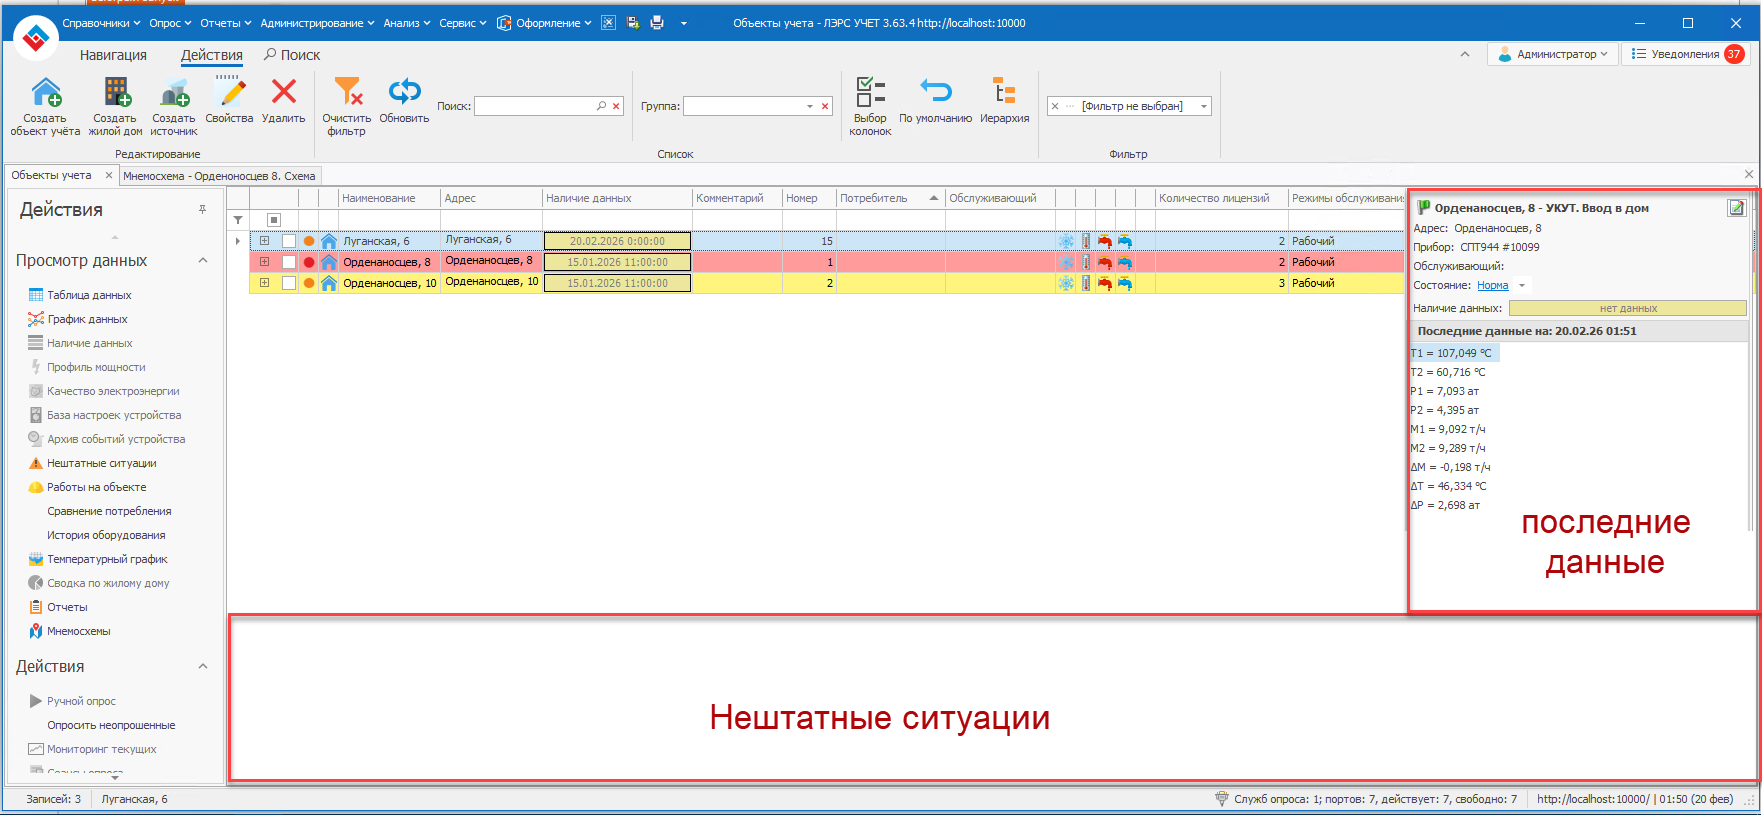Image resolution: width=1762 pixels, height=815 pixels.
Task: Click the red Удалить icon
Action: click(284, 93)
